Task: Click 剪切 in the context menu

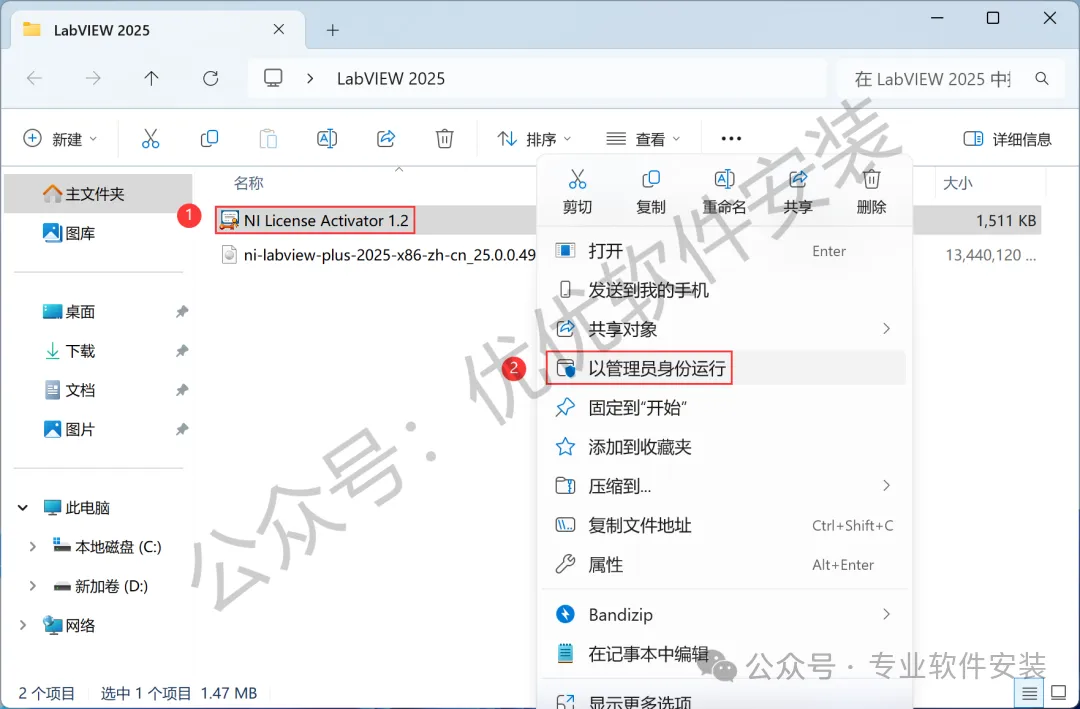Action: 577,192
